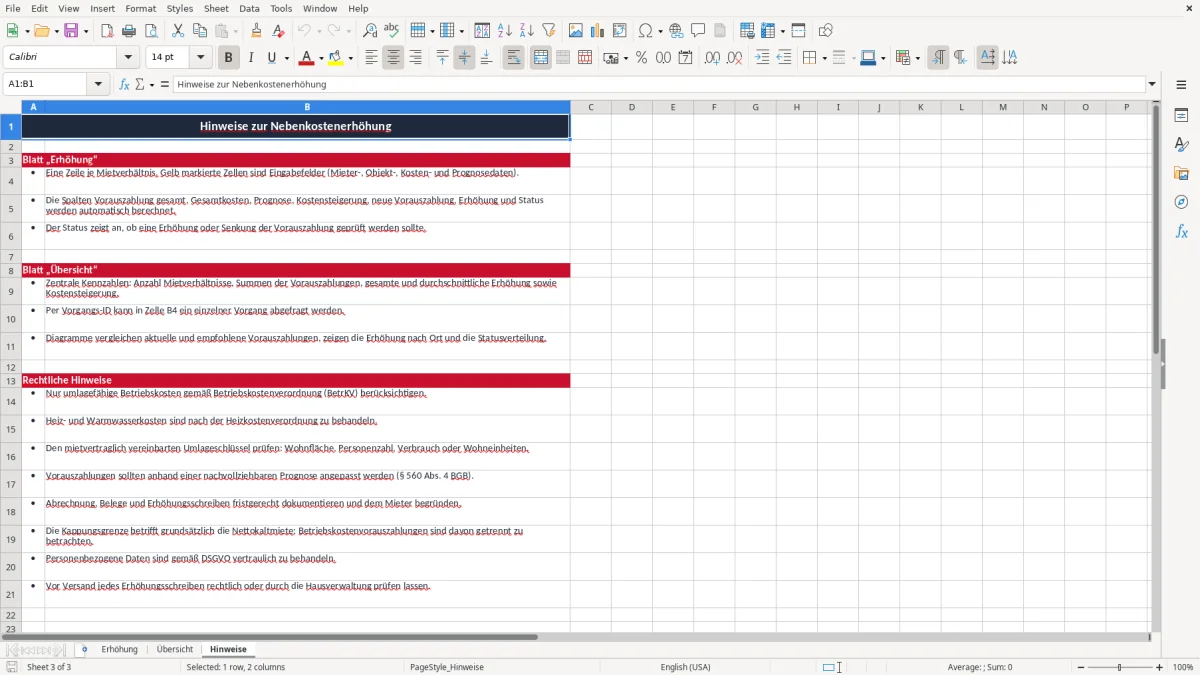This screenshot has height=675, width=1200.
Task: Click the Print icon
Action: click(128, 31)
